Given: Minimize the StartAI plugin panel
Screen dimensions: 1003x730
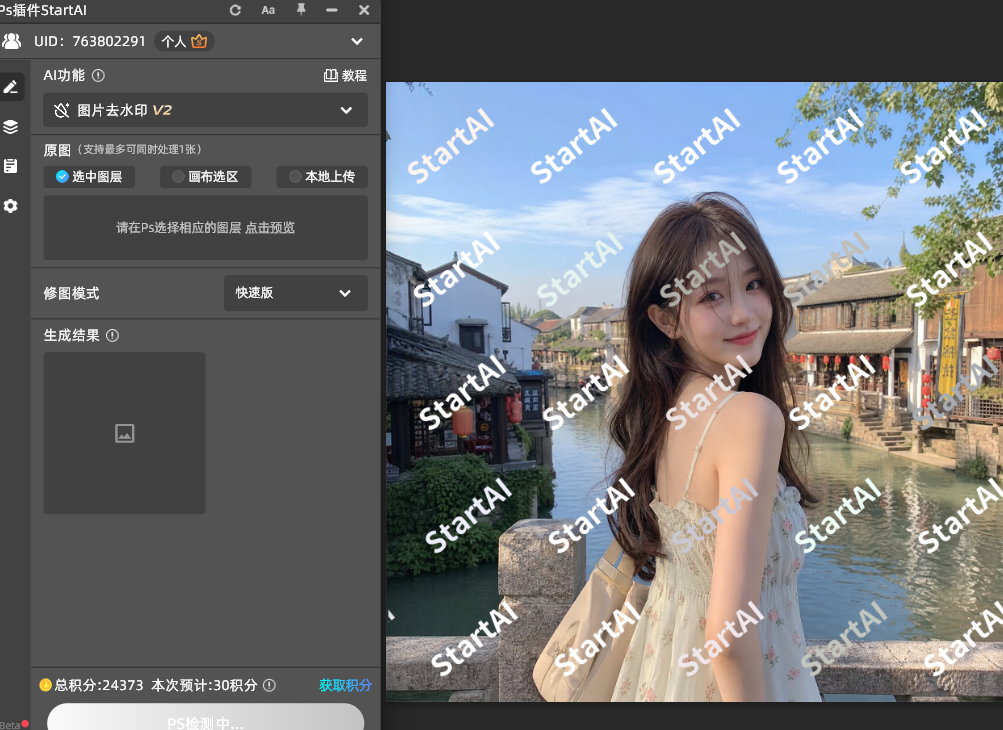Looking at the screenshot, I should coord(331,10).
